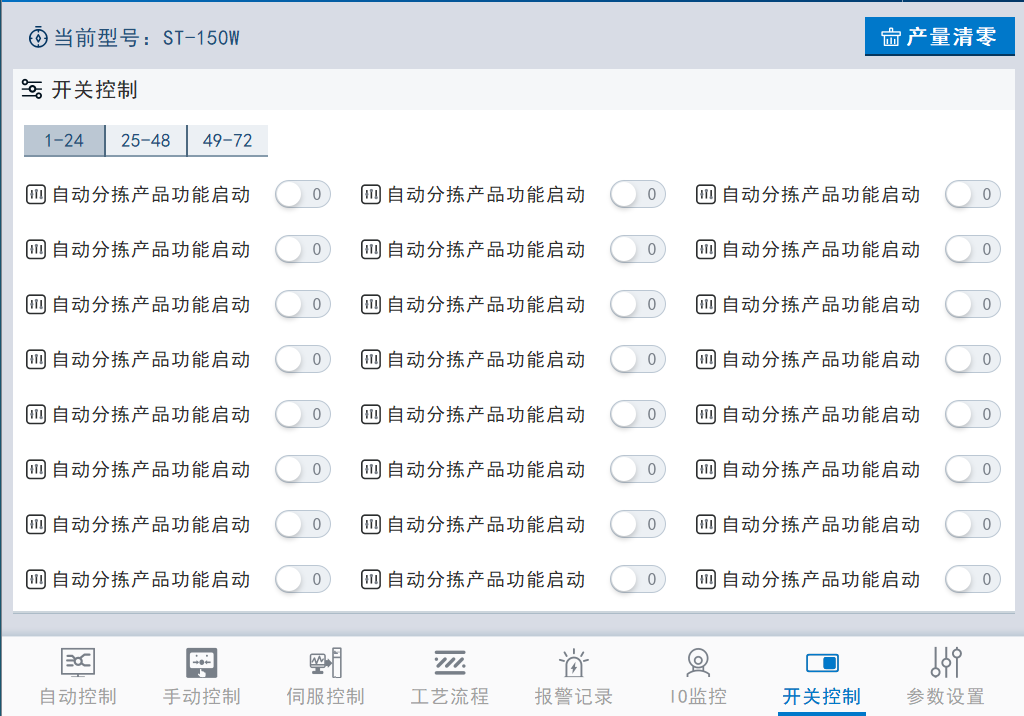Click the stopwatch icon beside 当前型号
Image resolution: width=1024 pixels, height=716 pixels.
click(x=38, y=38)
